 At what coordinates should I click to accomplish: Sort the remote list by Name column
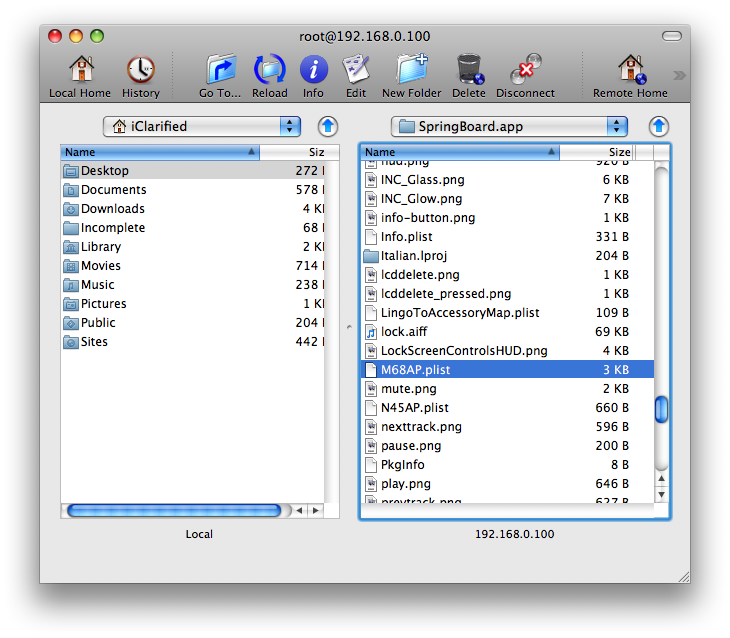point(459,152)
